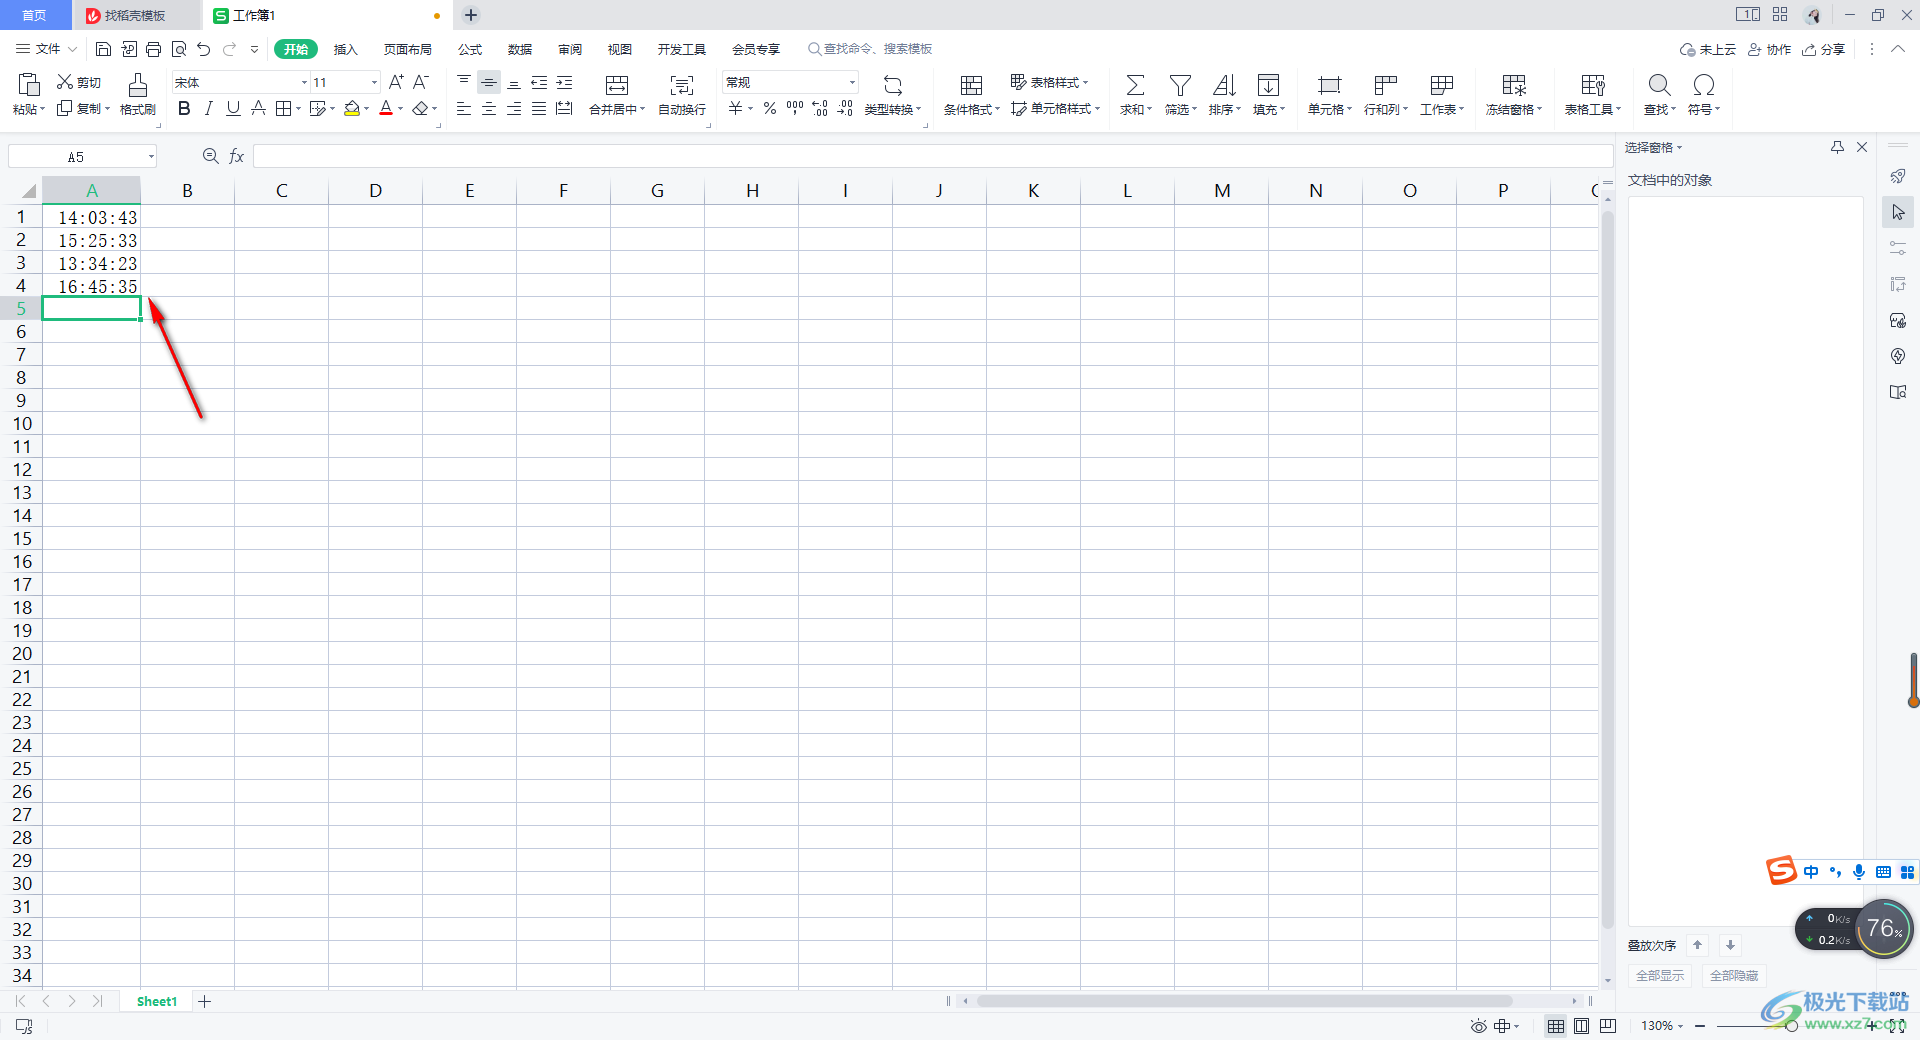Viewport: 1920px width, 1040px height.
Task: Apply percent style format
Action: coord(770,108)
